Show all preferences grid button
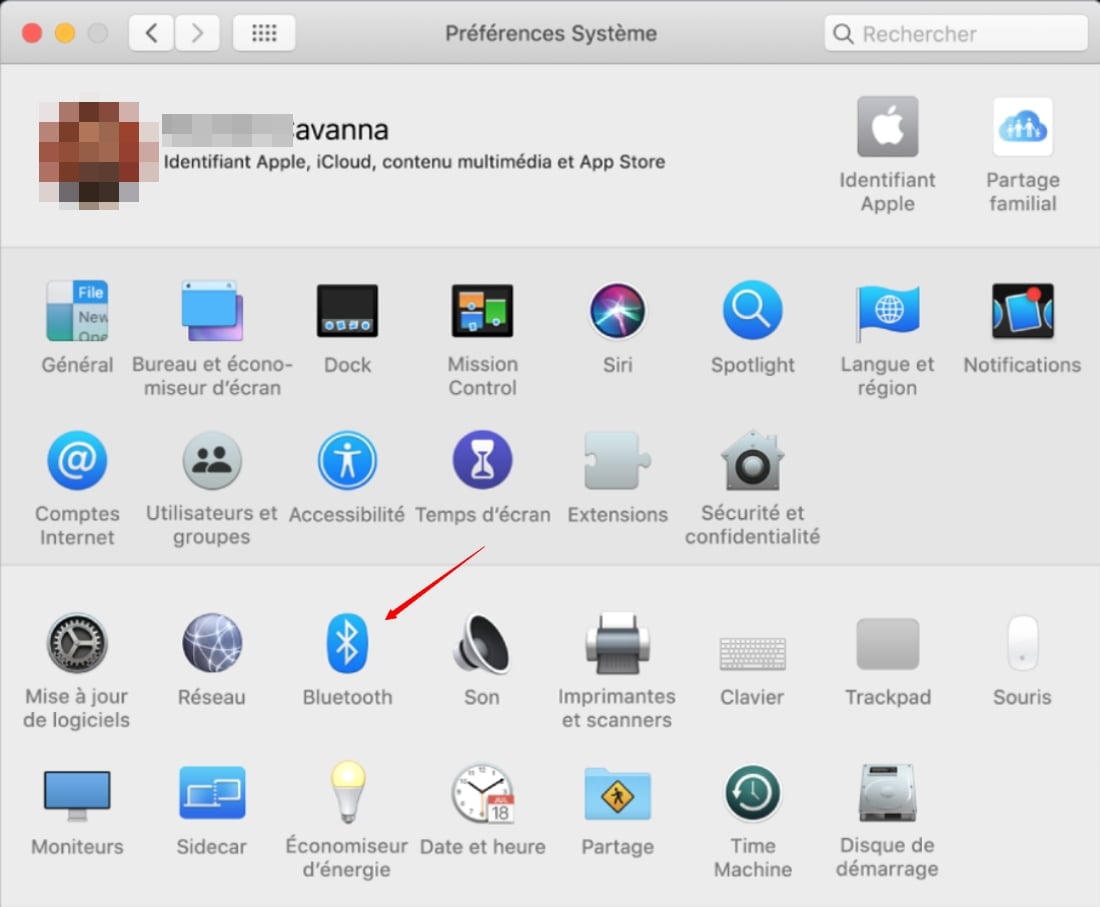The width and height of the screenshot is (1100, 907). [264, 33]
